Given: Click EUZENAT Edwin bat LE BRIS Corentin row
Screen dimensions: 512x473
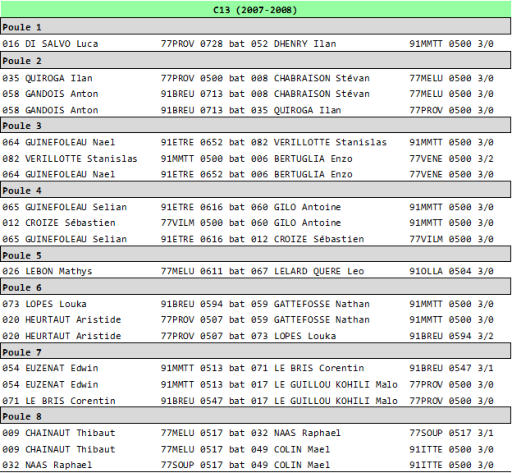Looking at the screenshot, I should [x=256, y=368].
